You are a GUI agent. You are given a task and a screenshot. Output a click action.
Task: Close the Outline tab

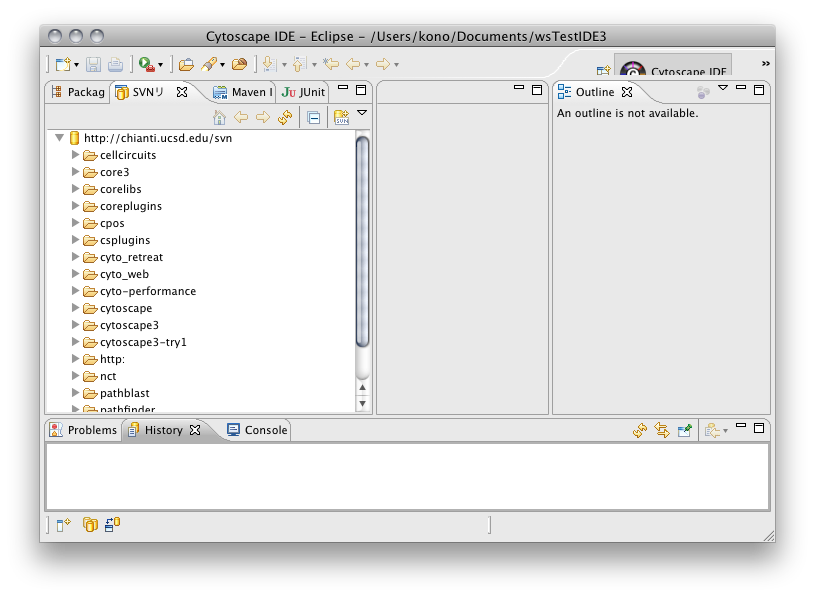[x=627, y=92]
